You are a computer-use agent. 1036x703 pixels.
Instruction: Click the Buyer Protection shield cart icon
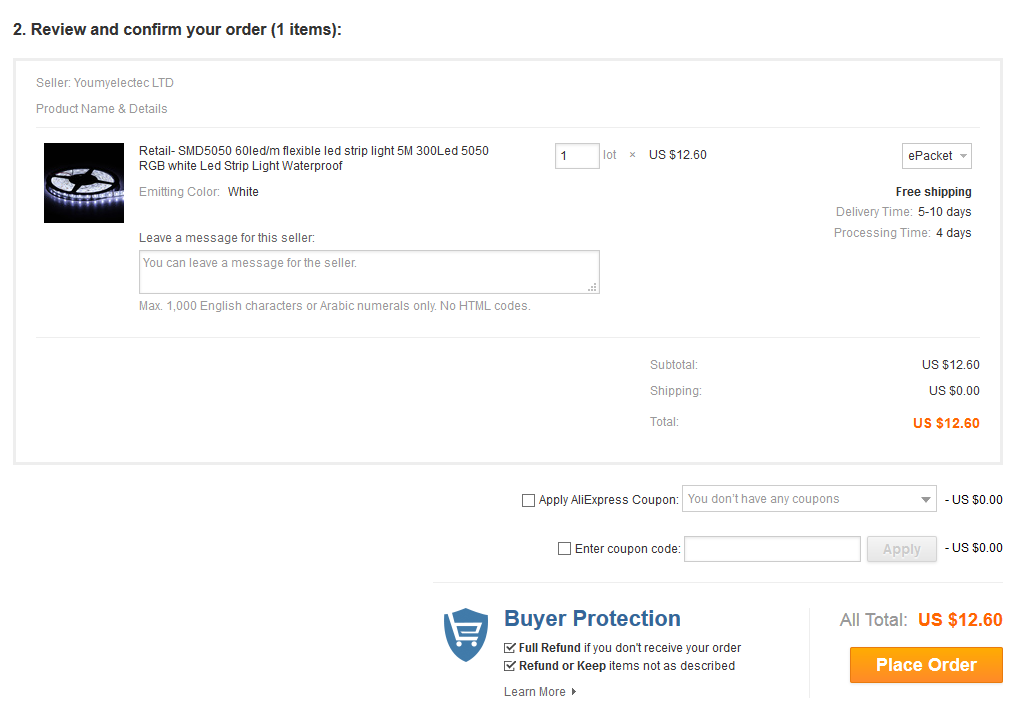(466, 634)
